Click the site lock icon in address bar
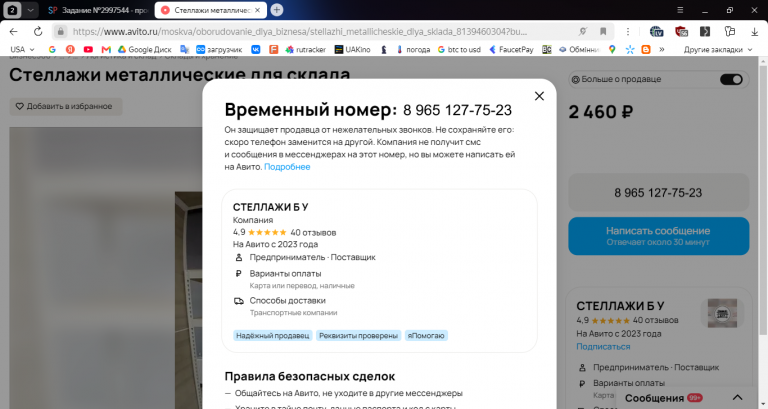This screenshot has height=409, width=768. 60,32
